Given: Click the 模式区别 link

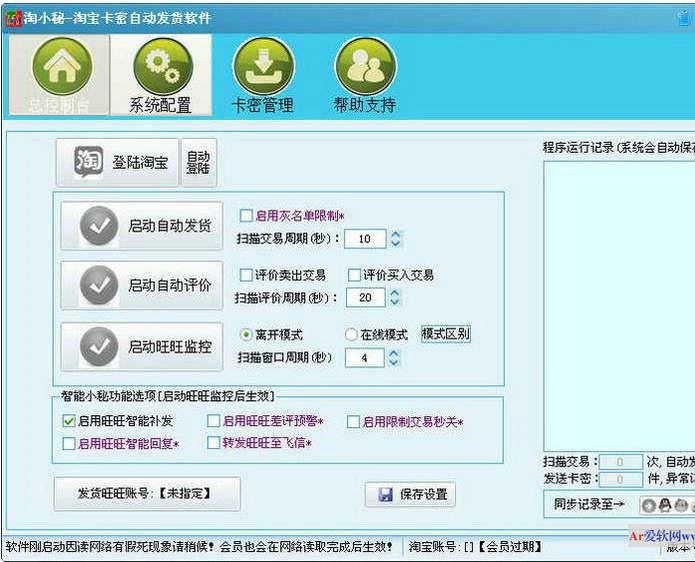Looking at the screenshot, I should tap(446, 334).
